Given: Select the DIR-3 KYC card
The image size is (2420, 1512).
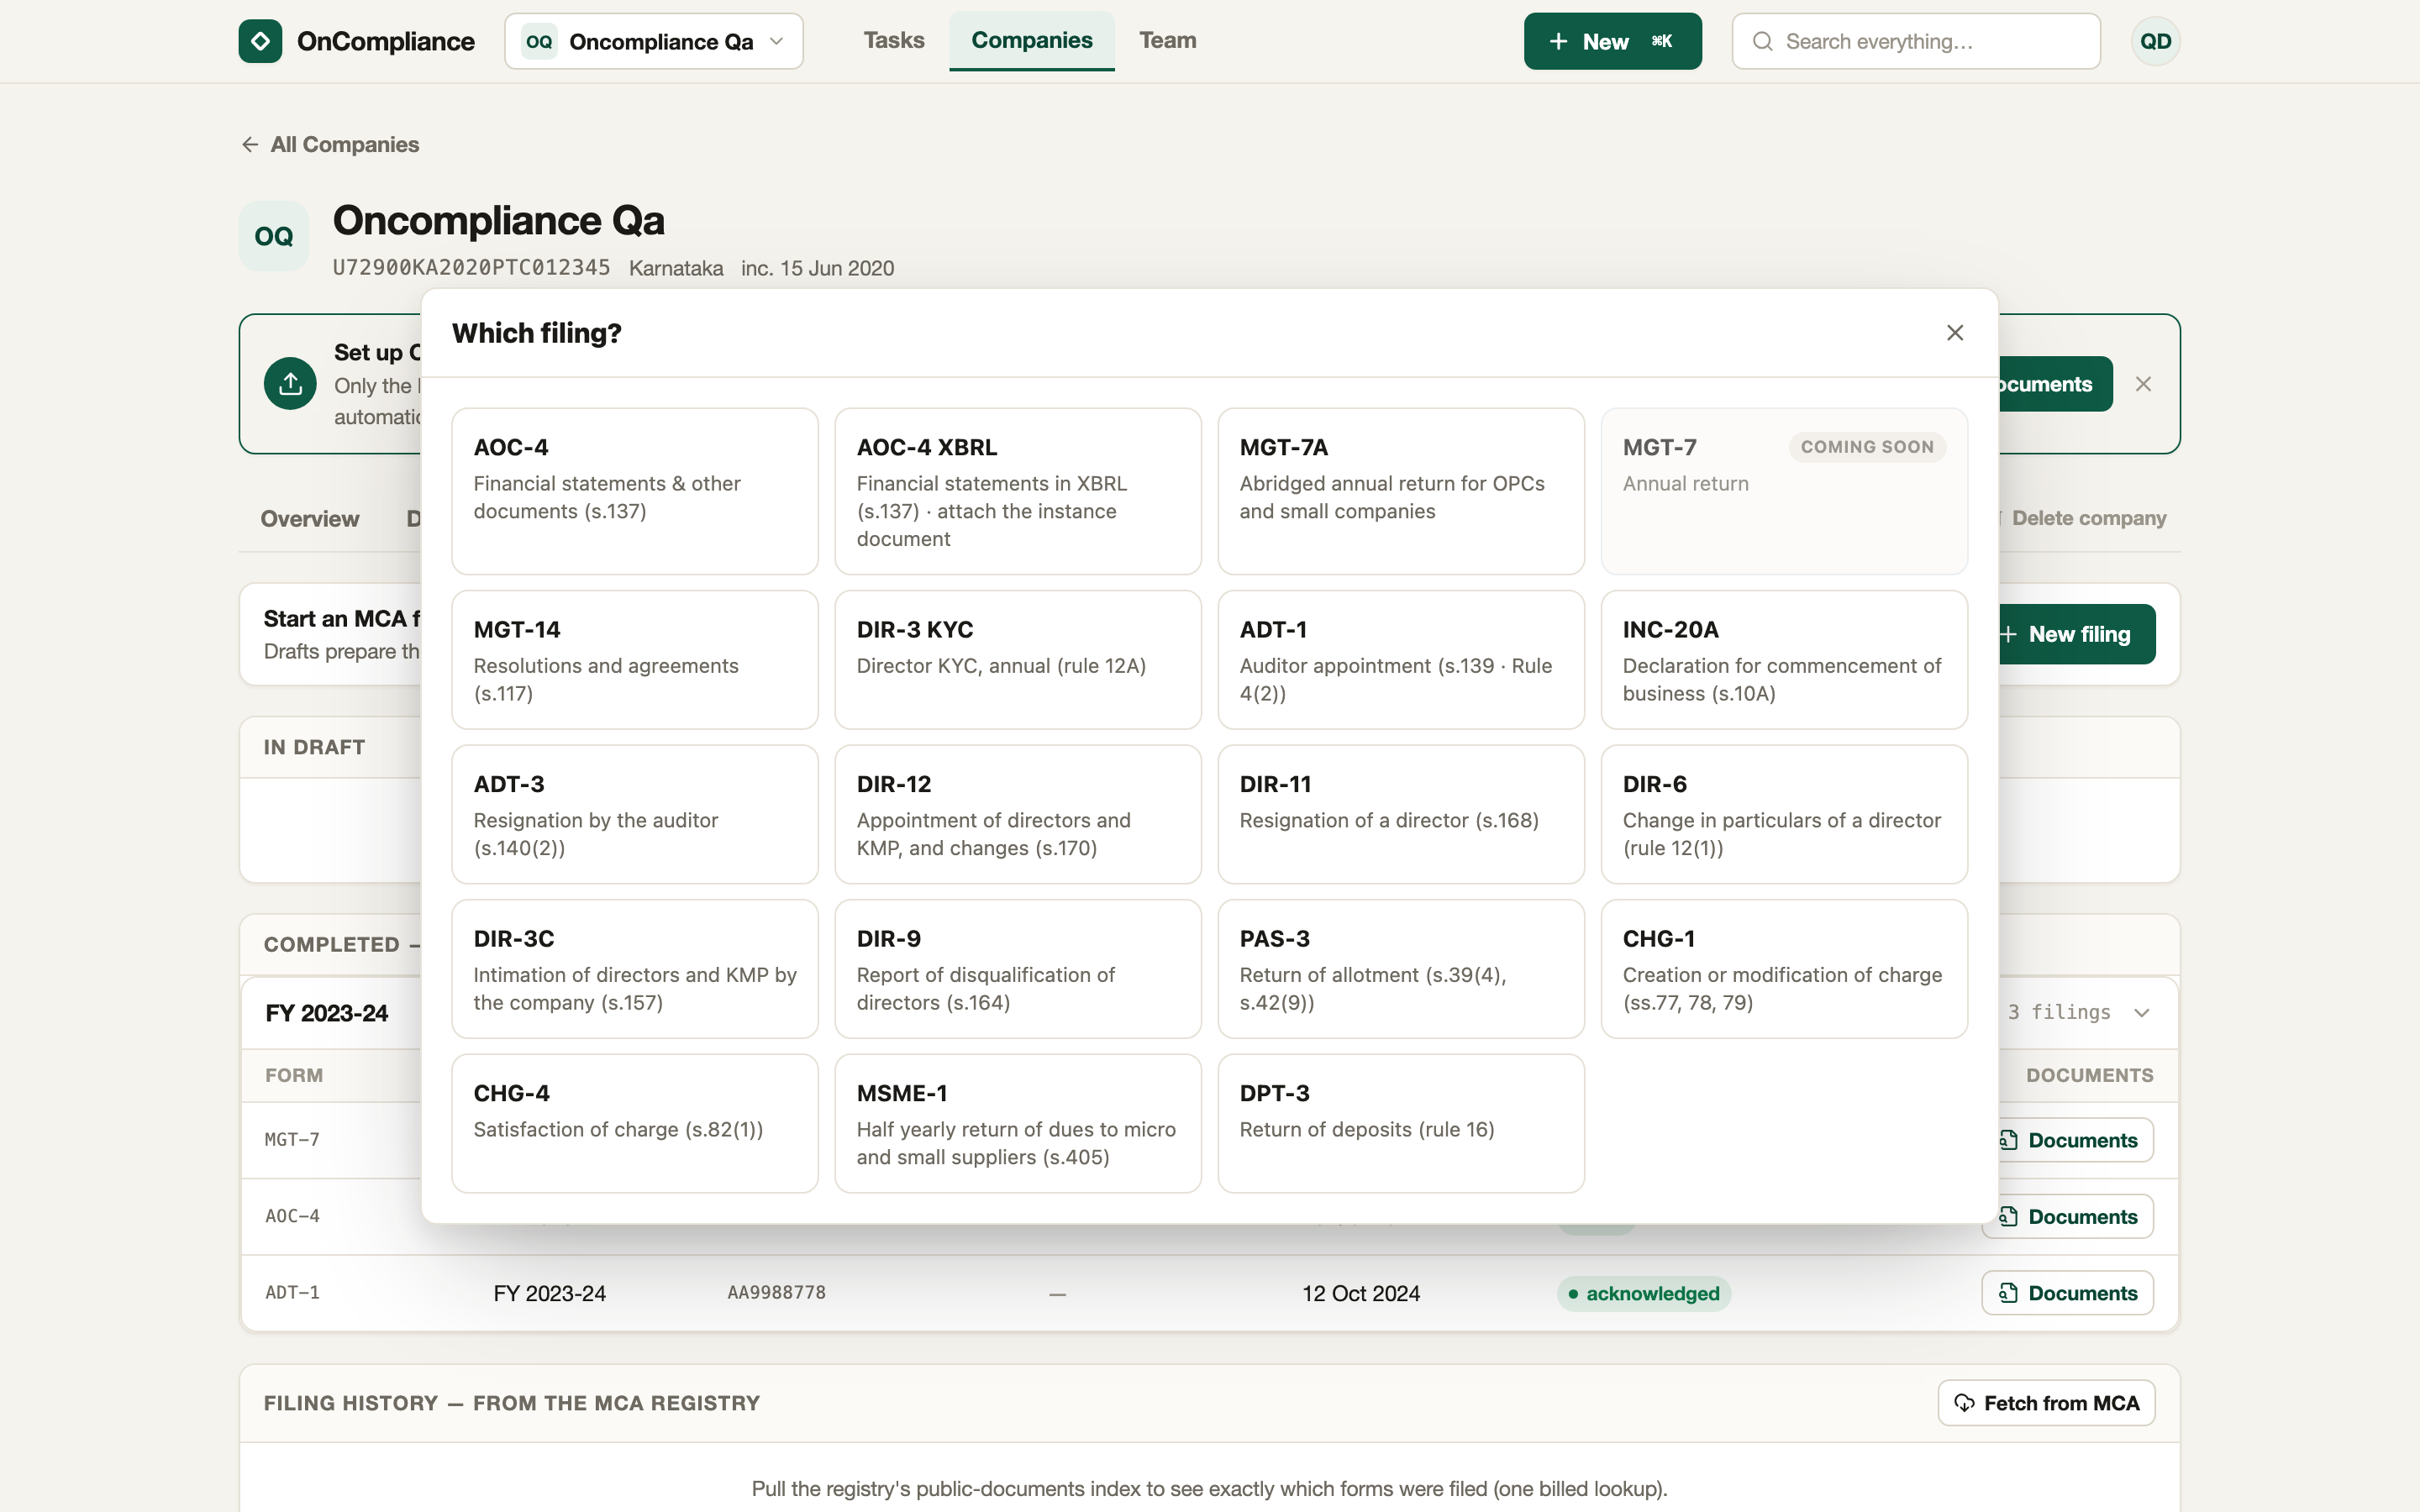Looking at the screenshot, I should tap(1018, 660).
